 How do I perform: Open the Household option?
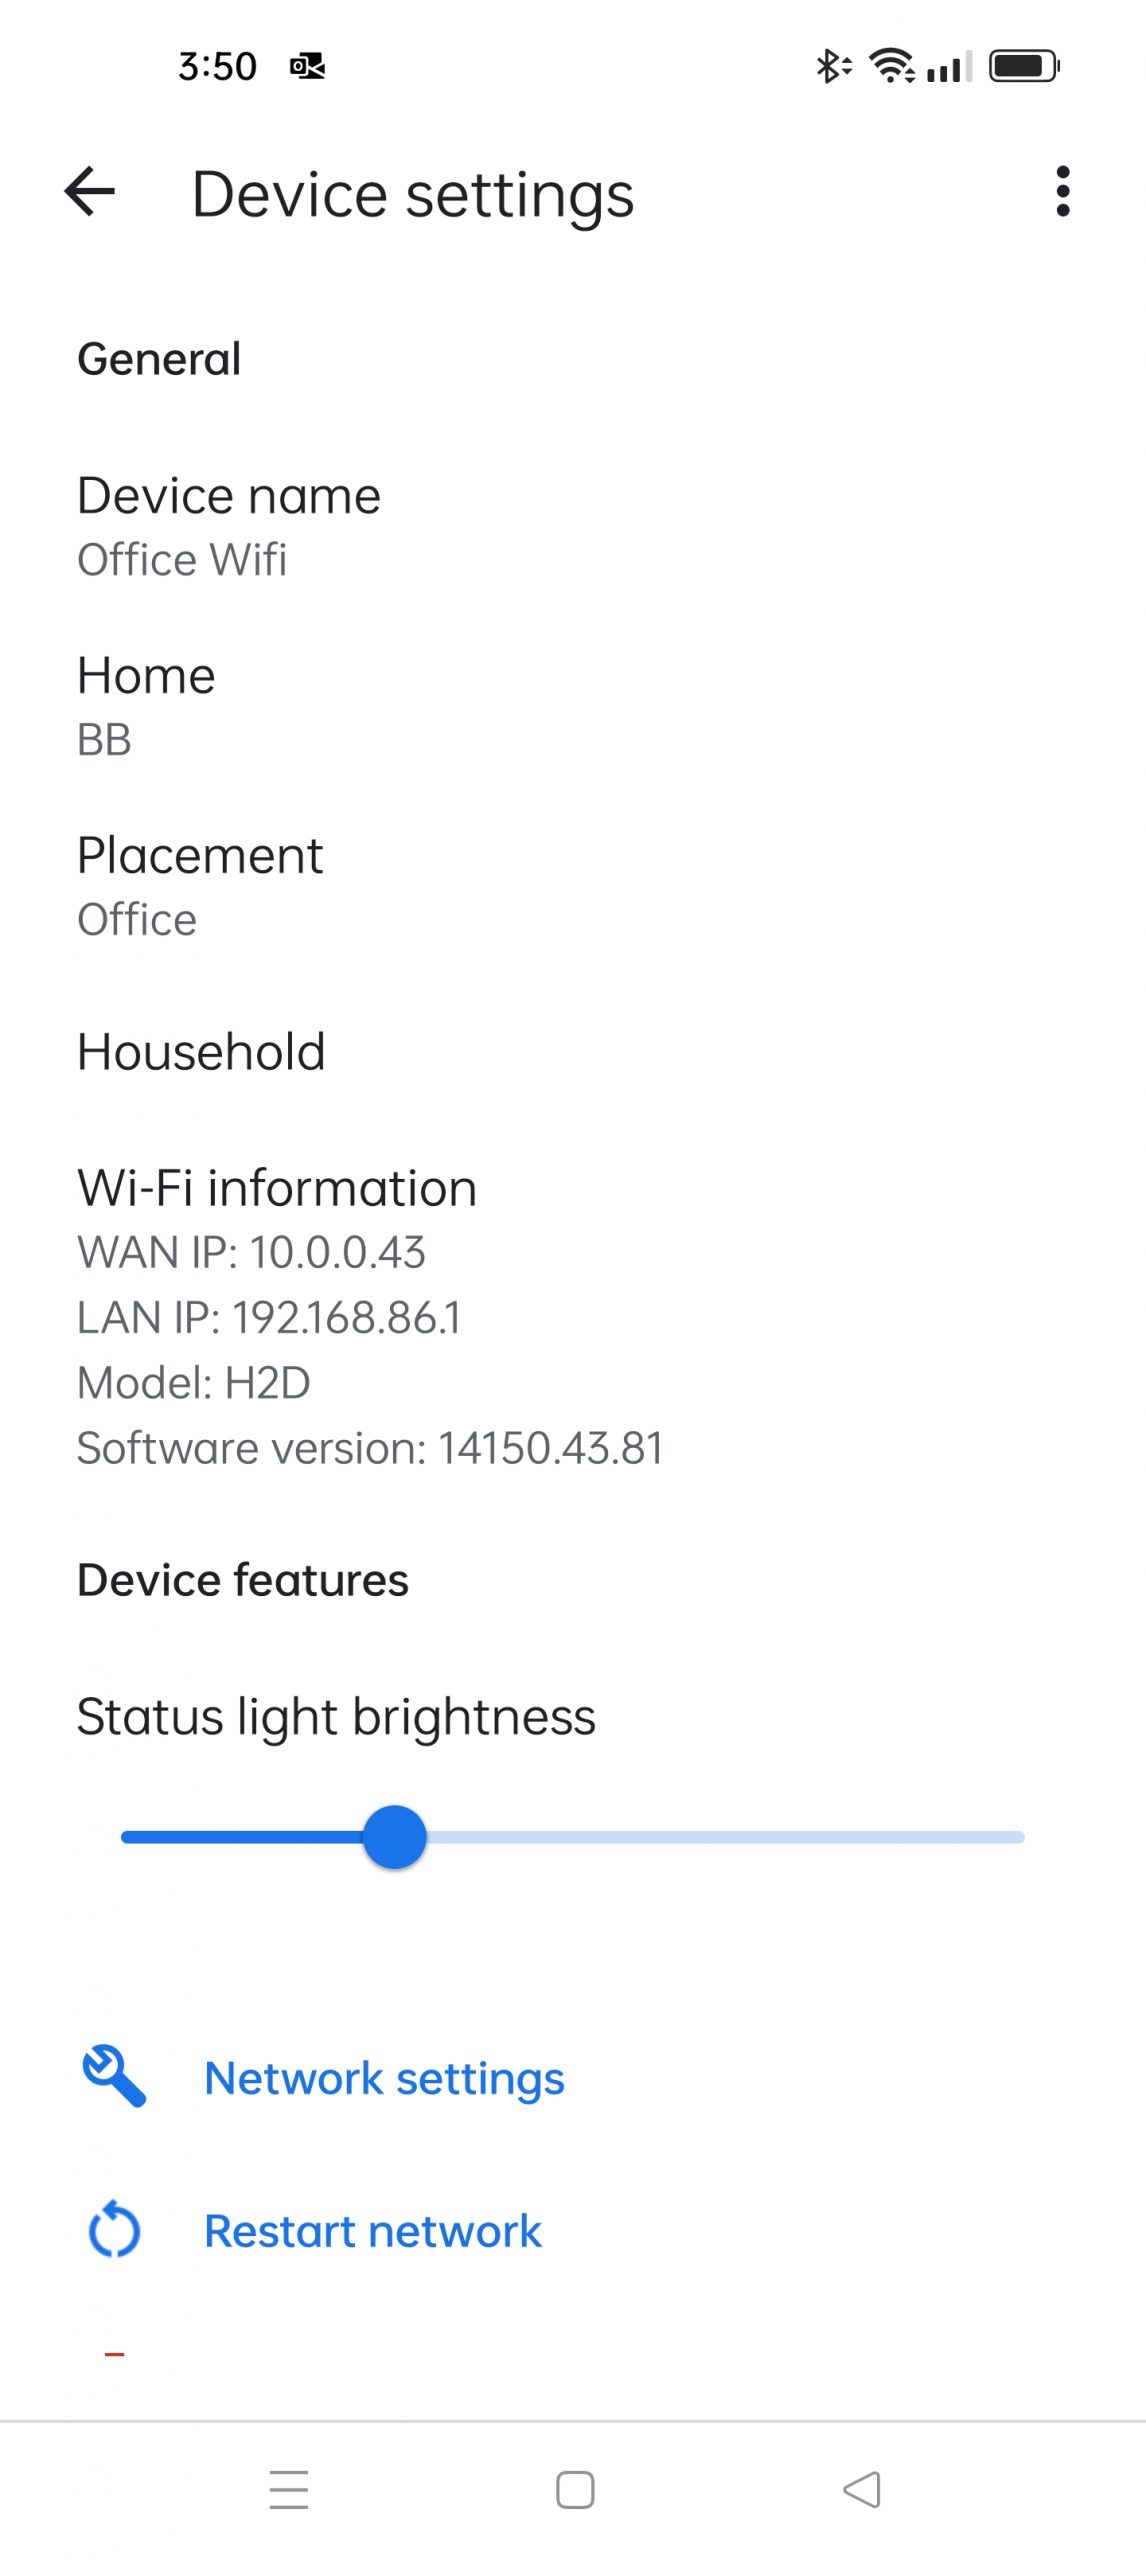201,1052
